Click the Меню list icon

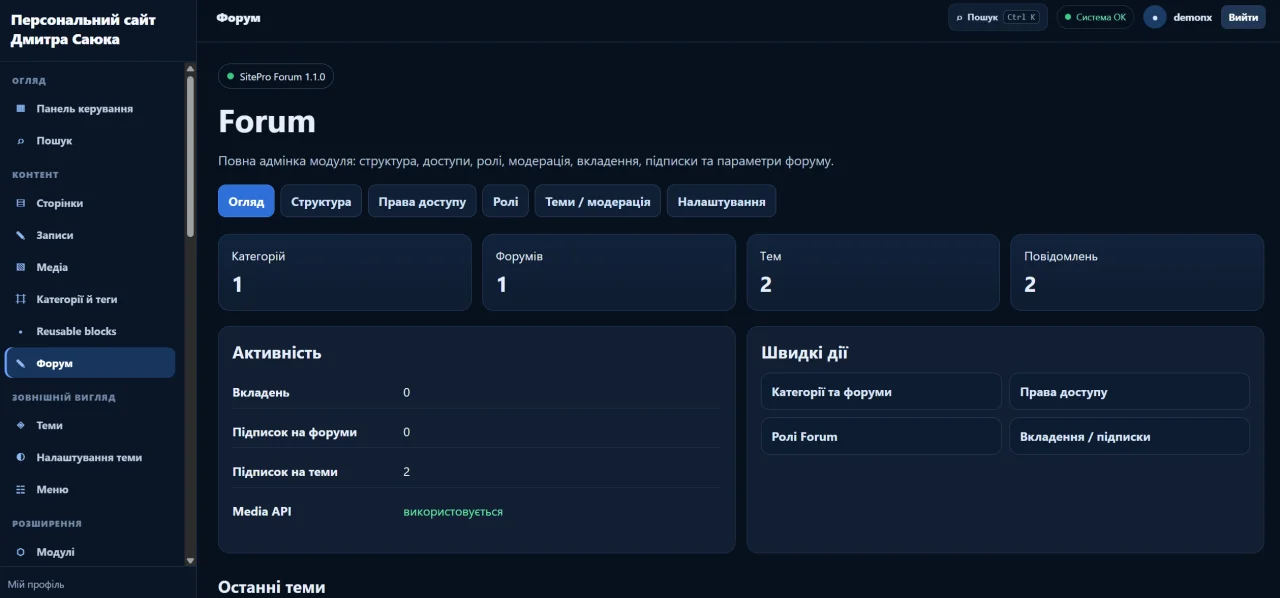pos(21,489)
